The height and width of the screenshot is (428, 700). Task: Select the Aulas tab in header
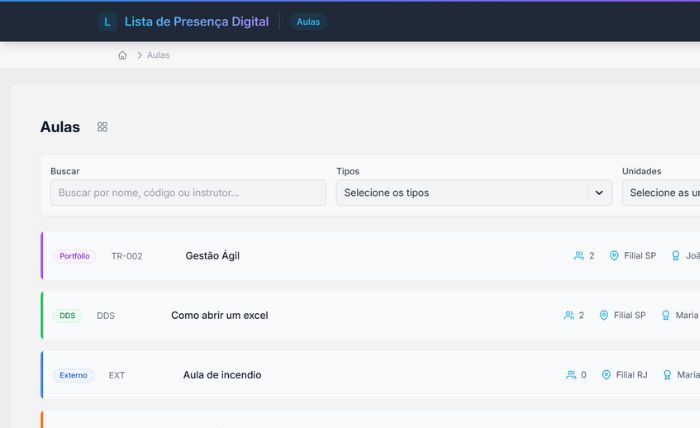point(308,21)
